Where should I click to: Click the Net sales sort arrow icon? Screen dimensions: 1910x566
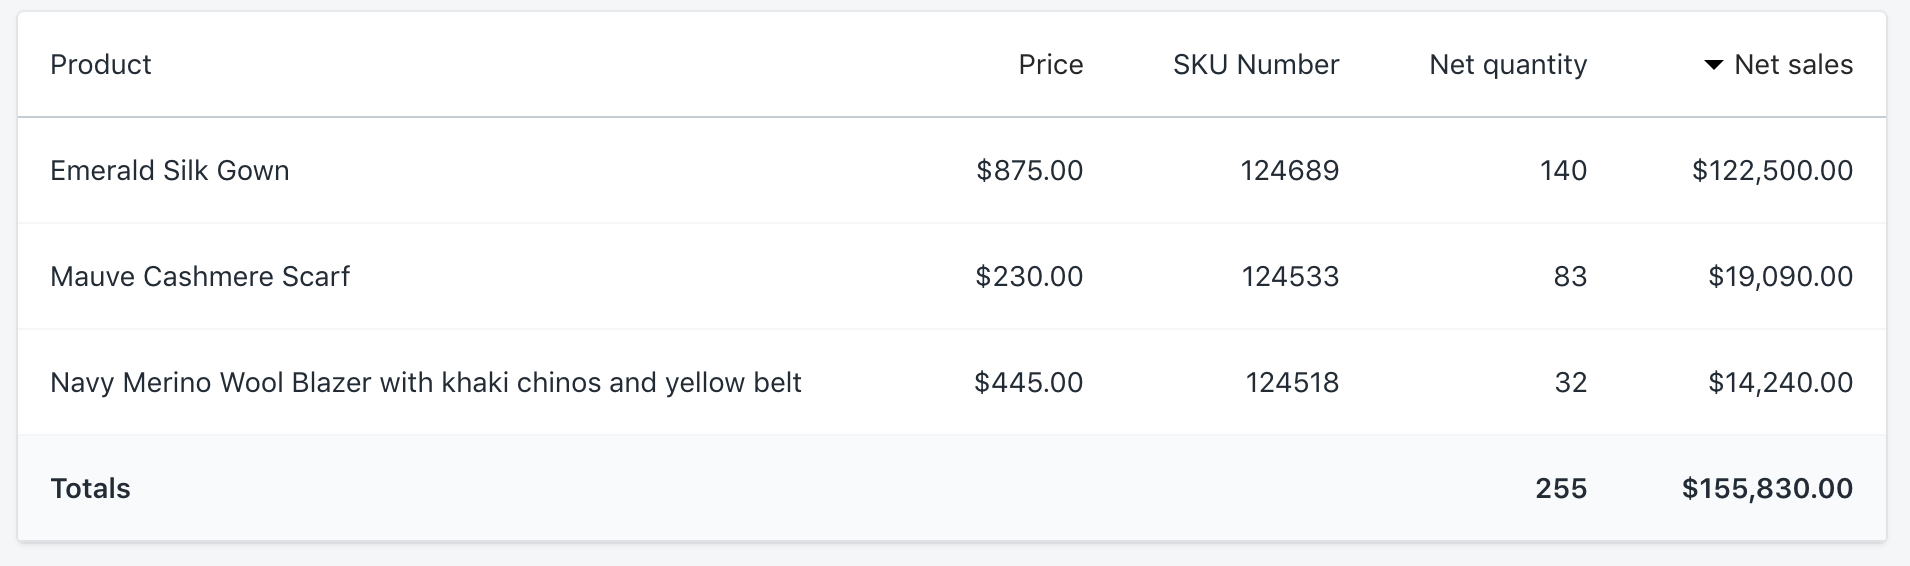pos(1713,65)
